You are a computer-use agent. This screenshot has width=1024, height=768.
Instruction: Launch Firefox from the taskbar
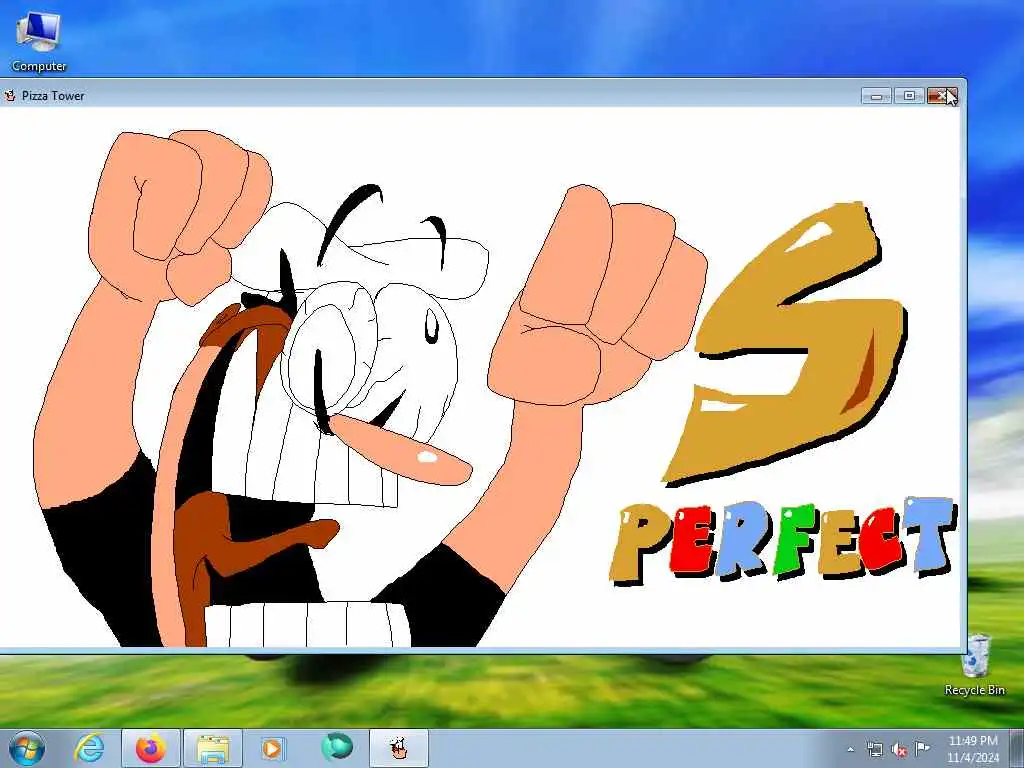[151, 748]
